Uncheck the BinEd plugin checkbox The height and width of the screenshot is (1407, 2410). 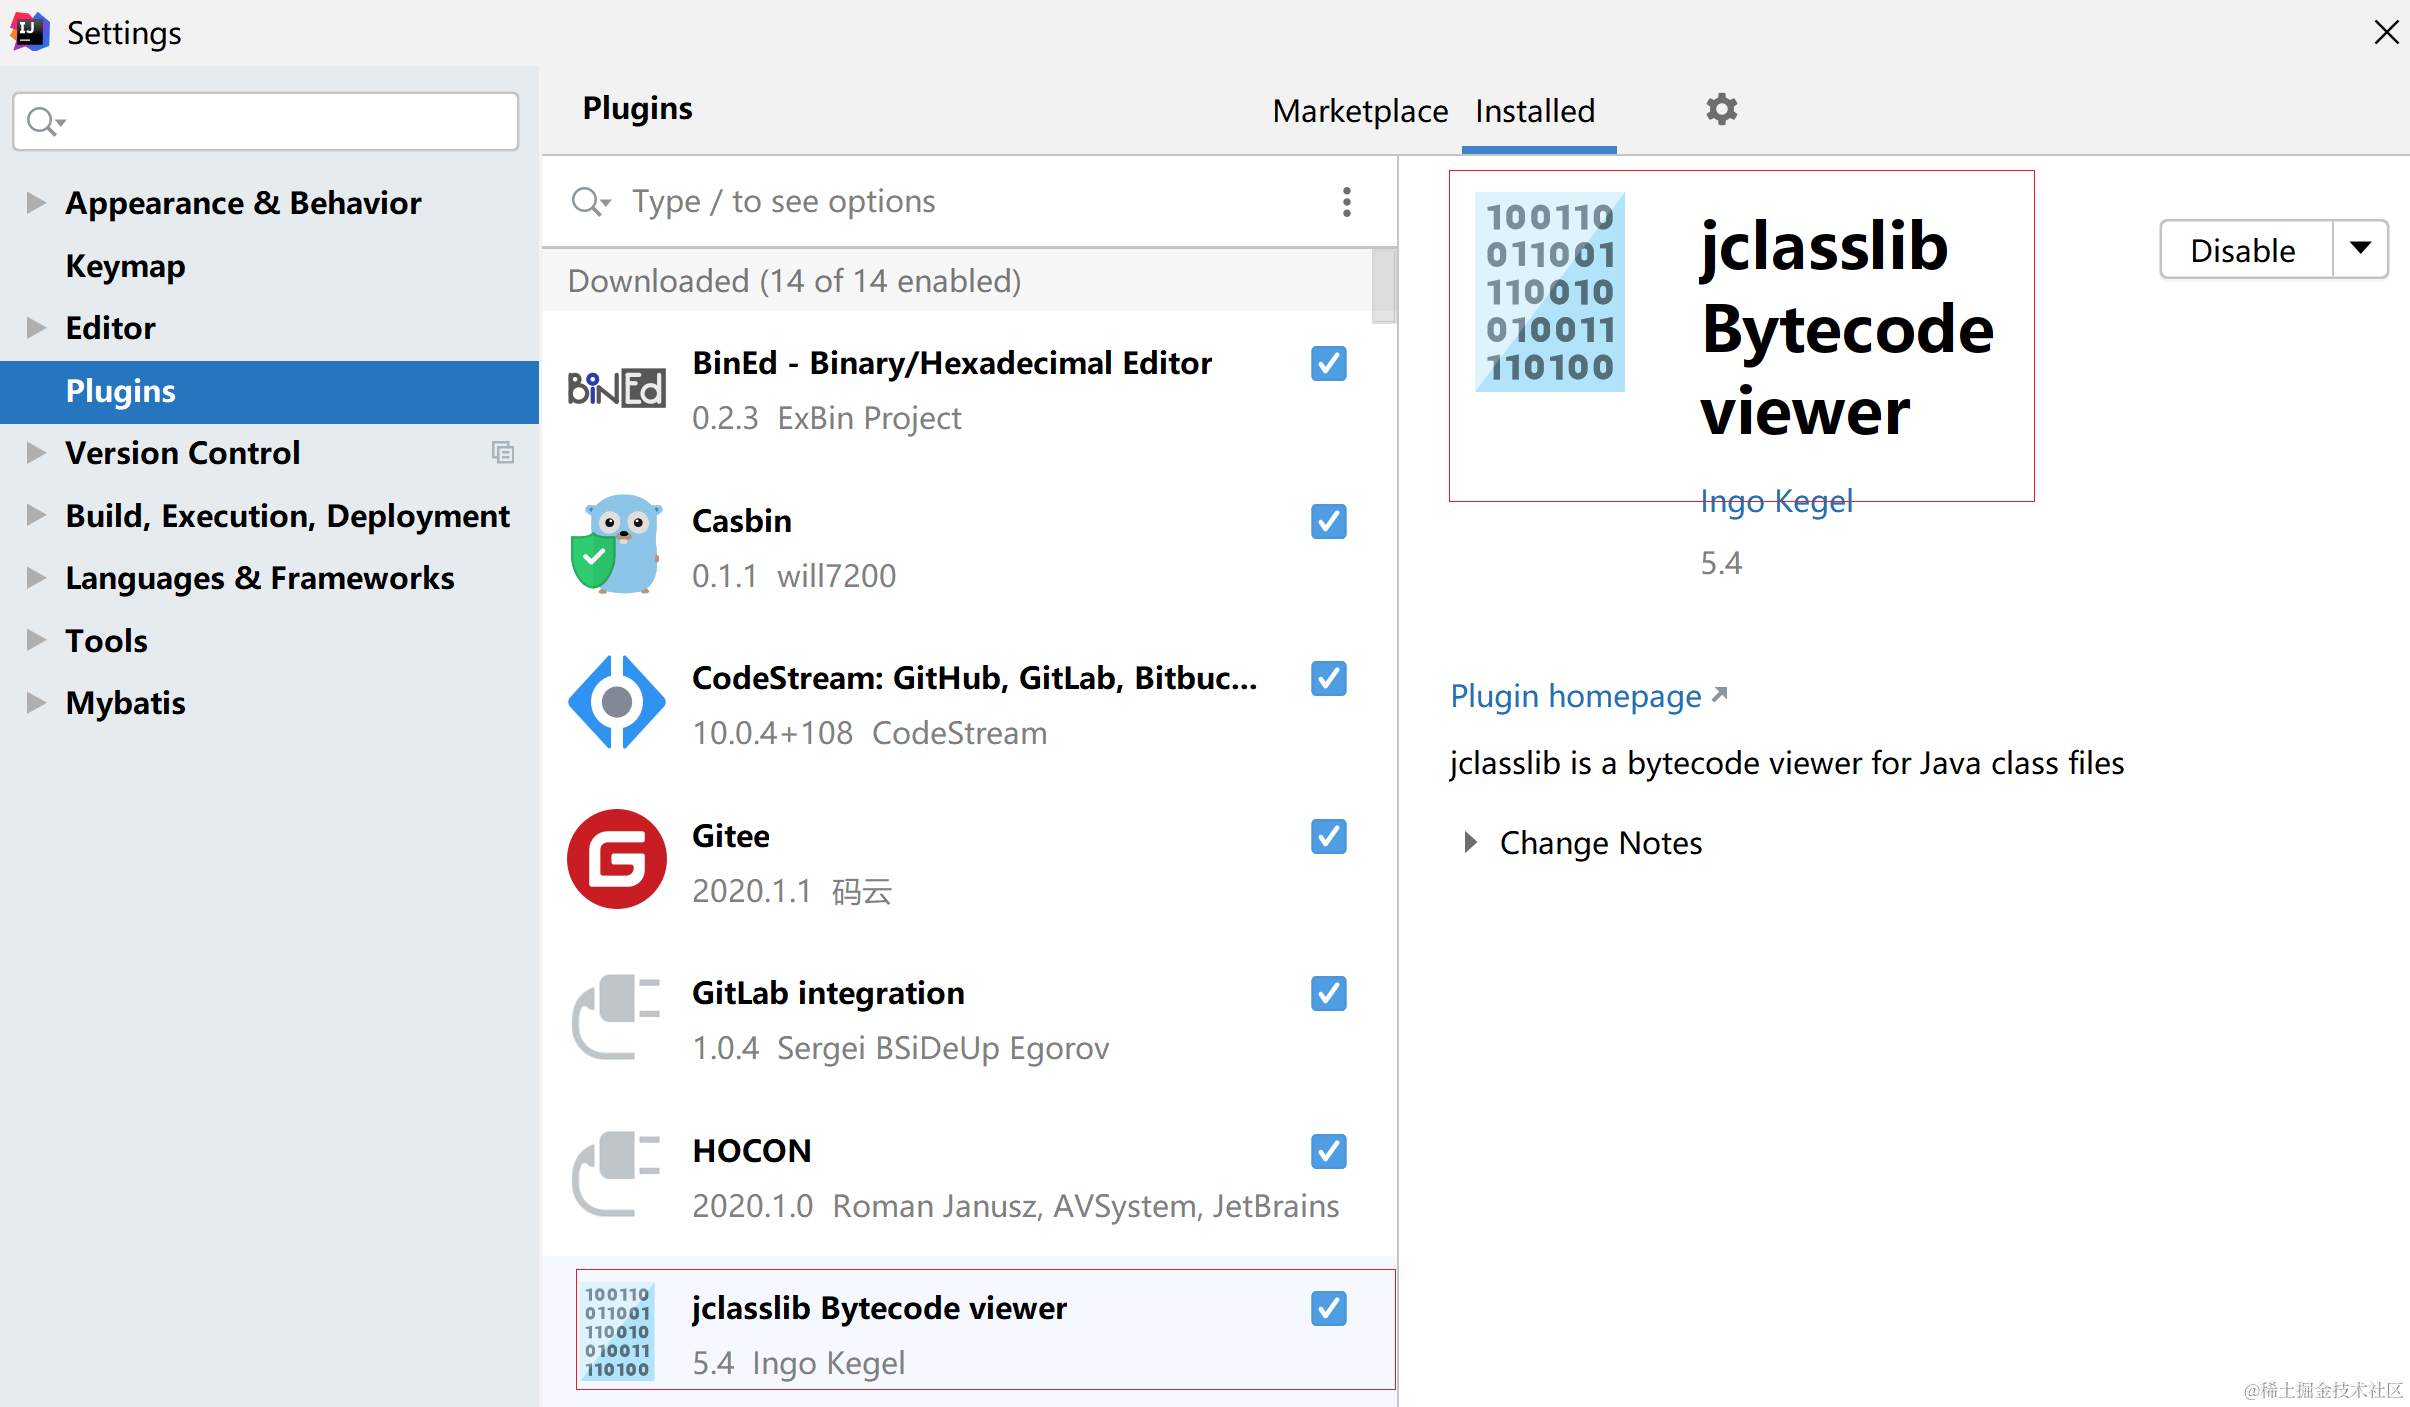point(1328,364)
